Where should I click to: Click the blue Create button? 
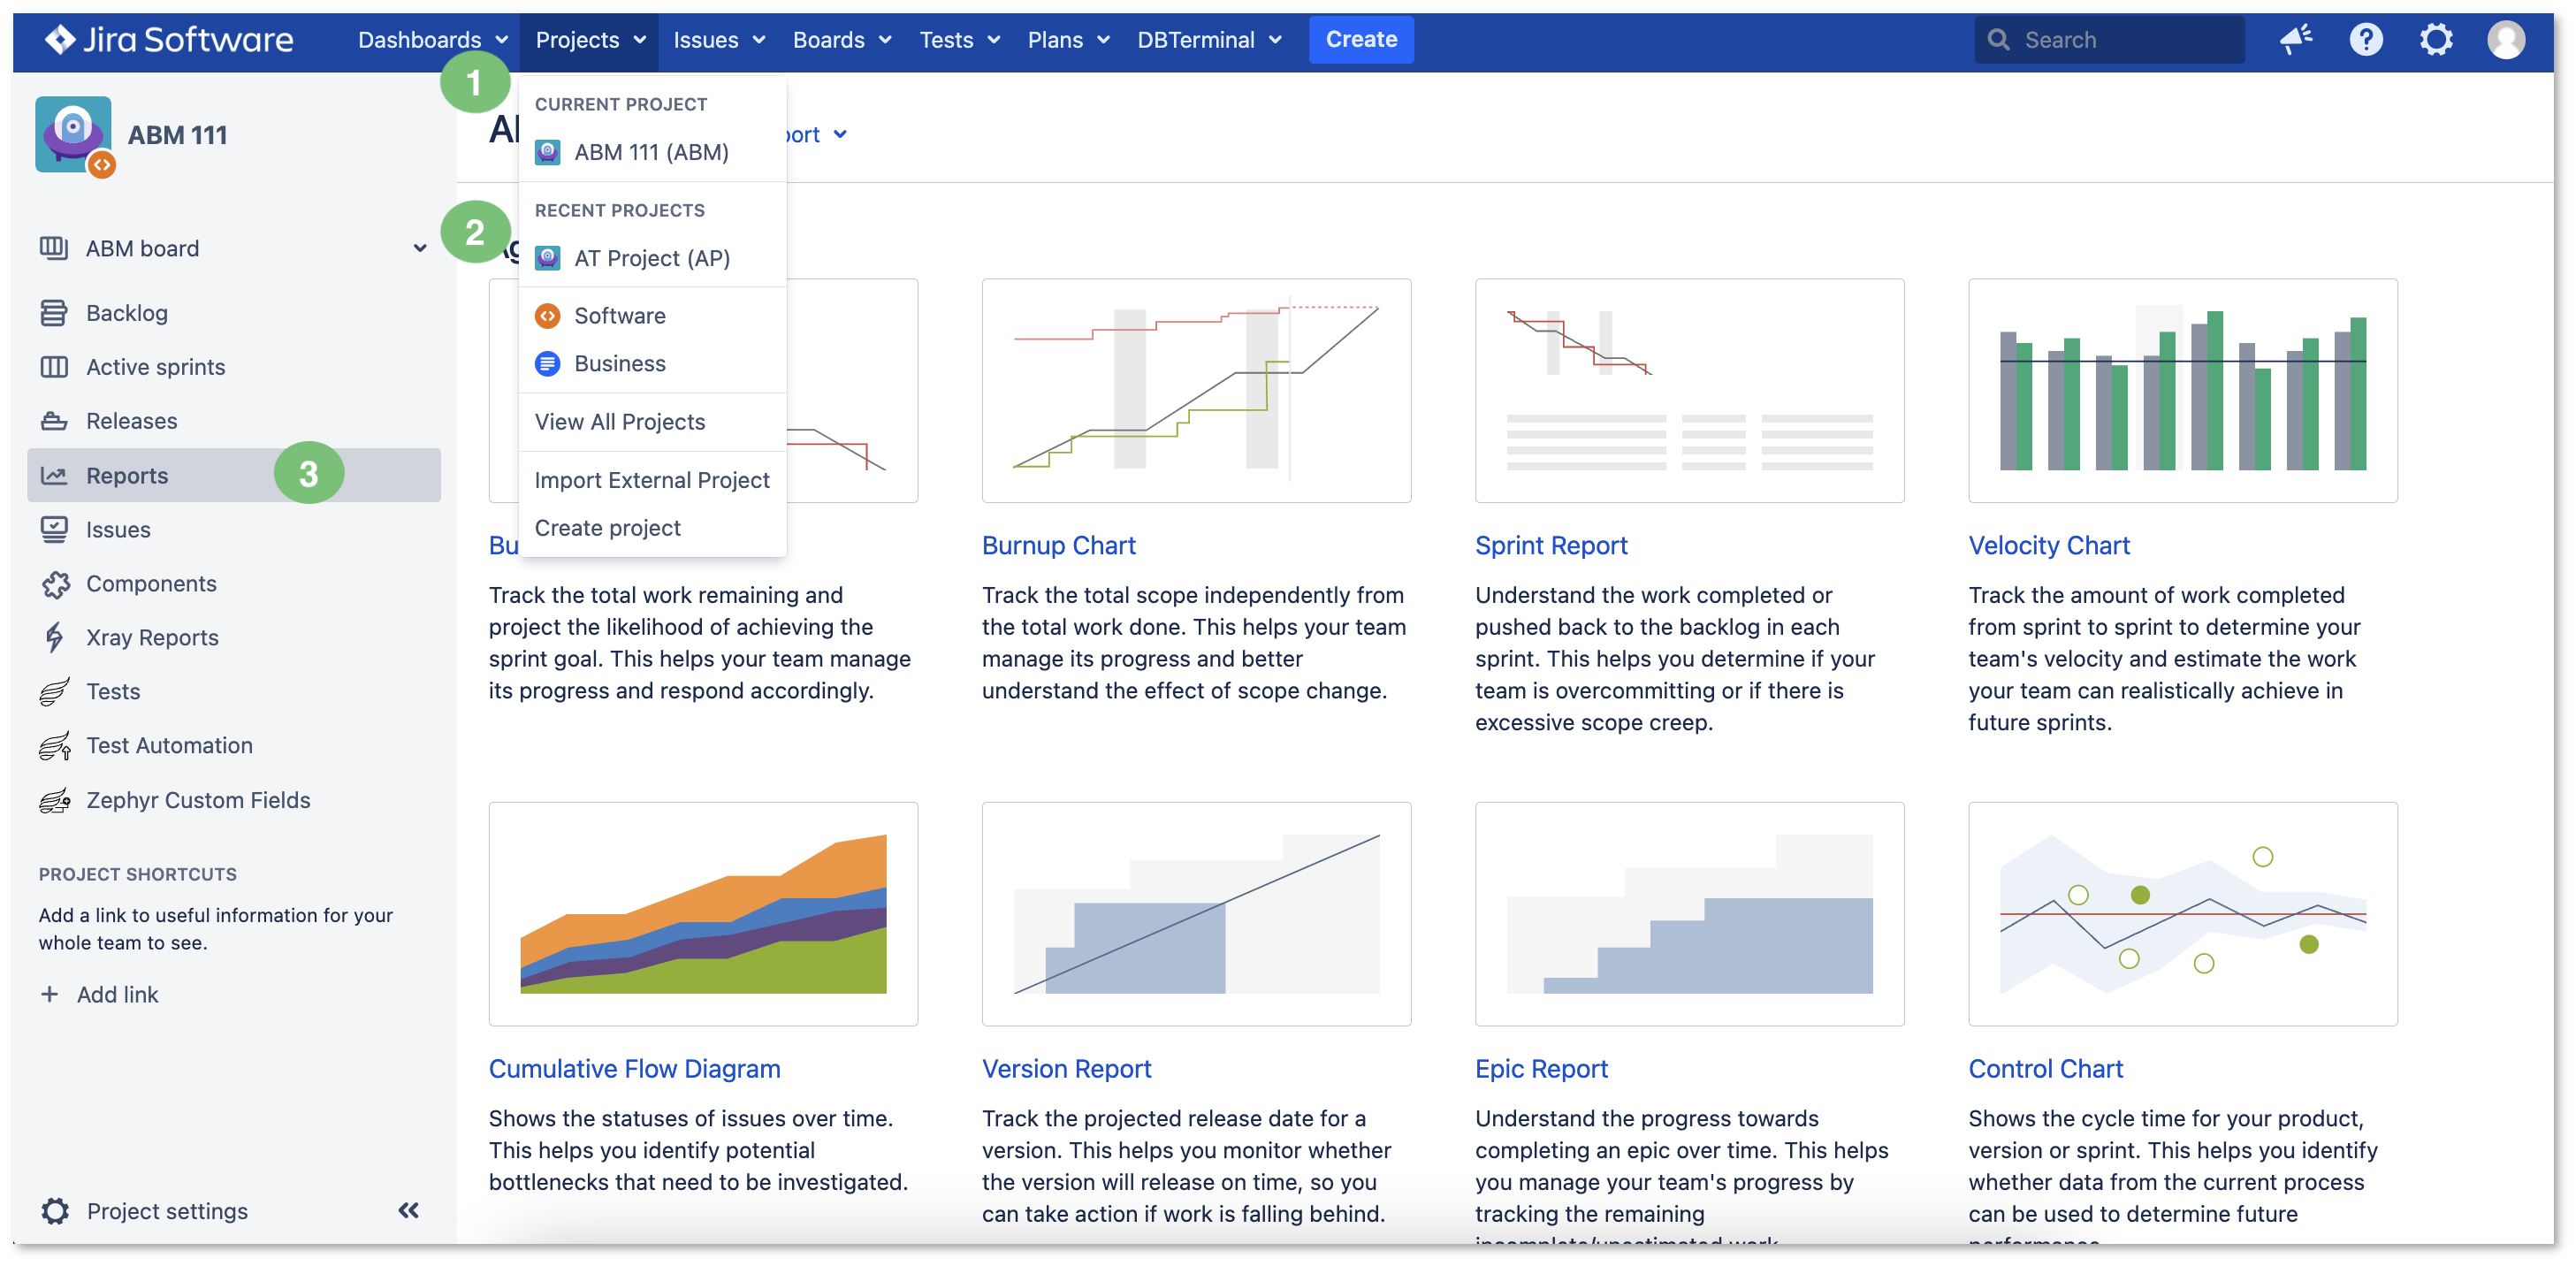[1361, 40]
